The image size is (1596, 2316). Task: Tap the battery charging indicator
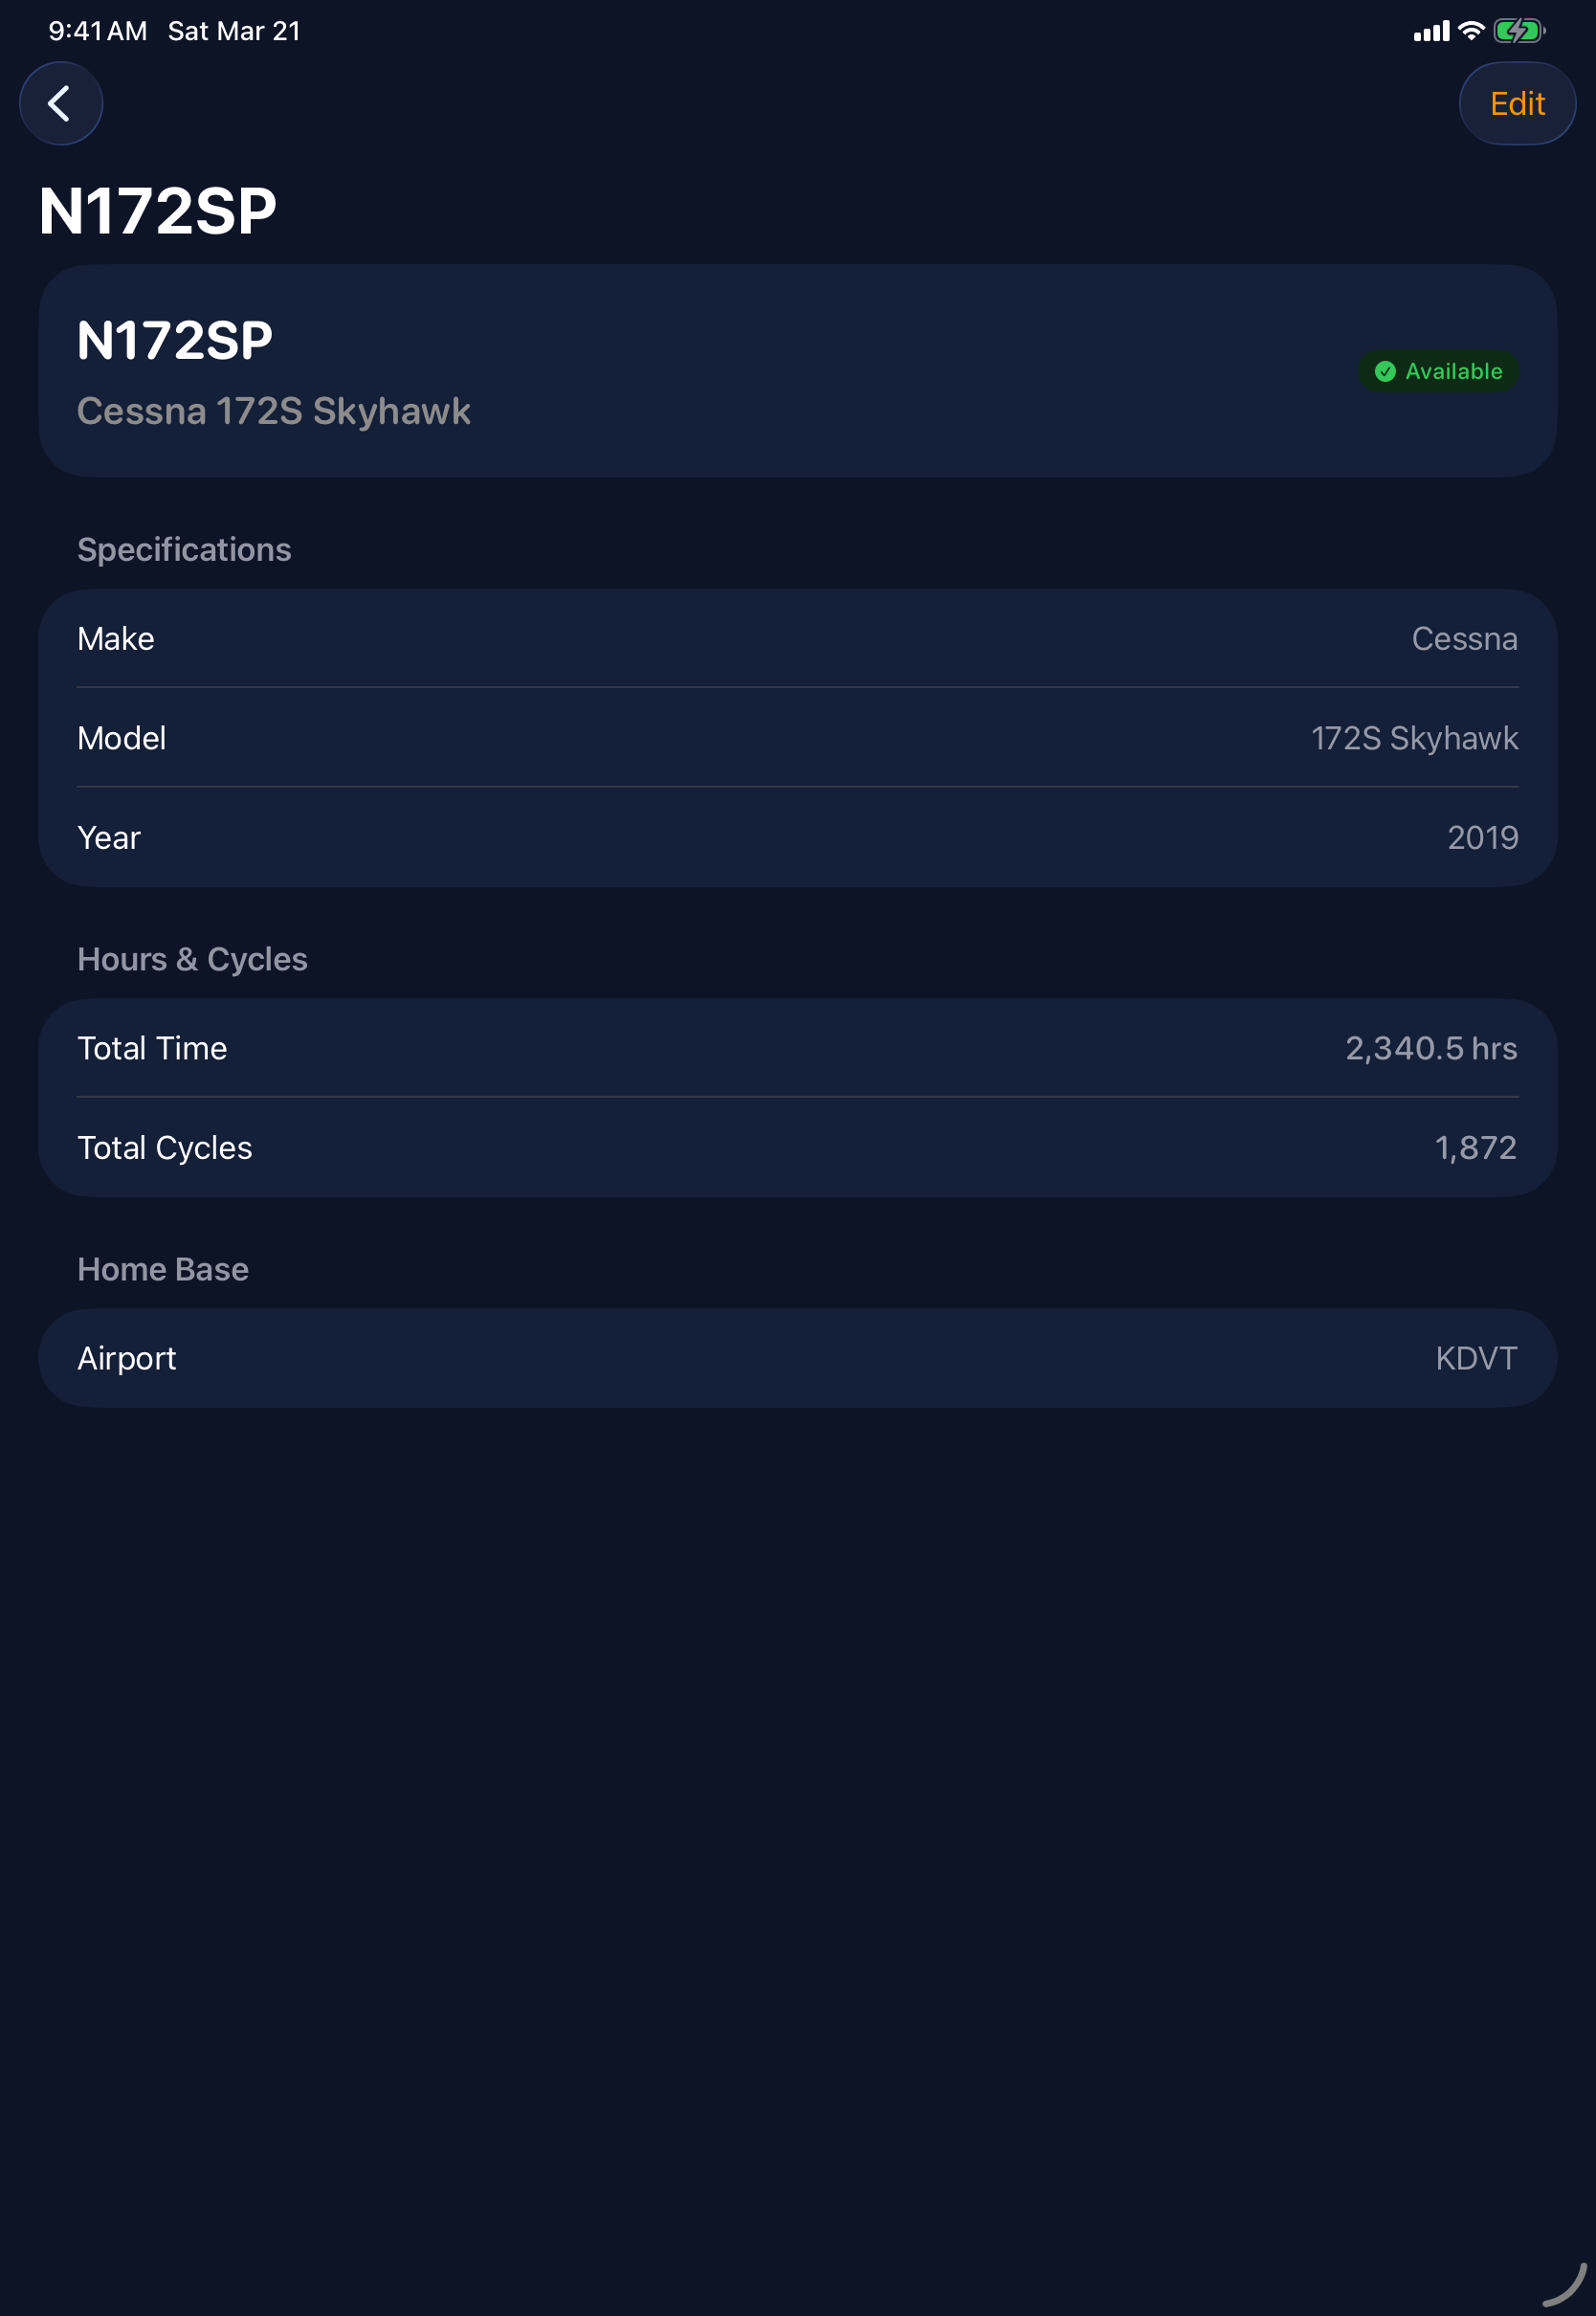pos(1517,31)
